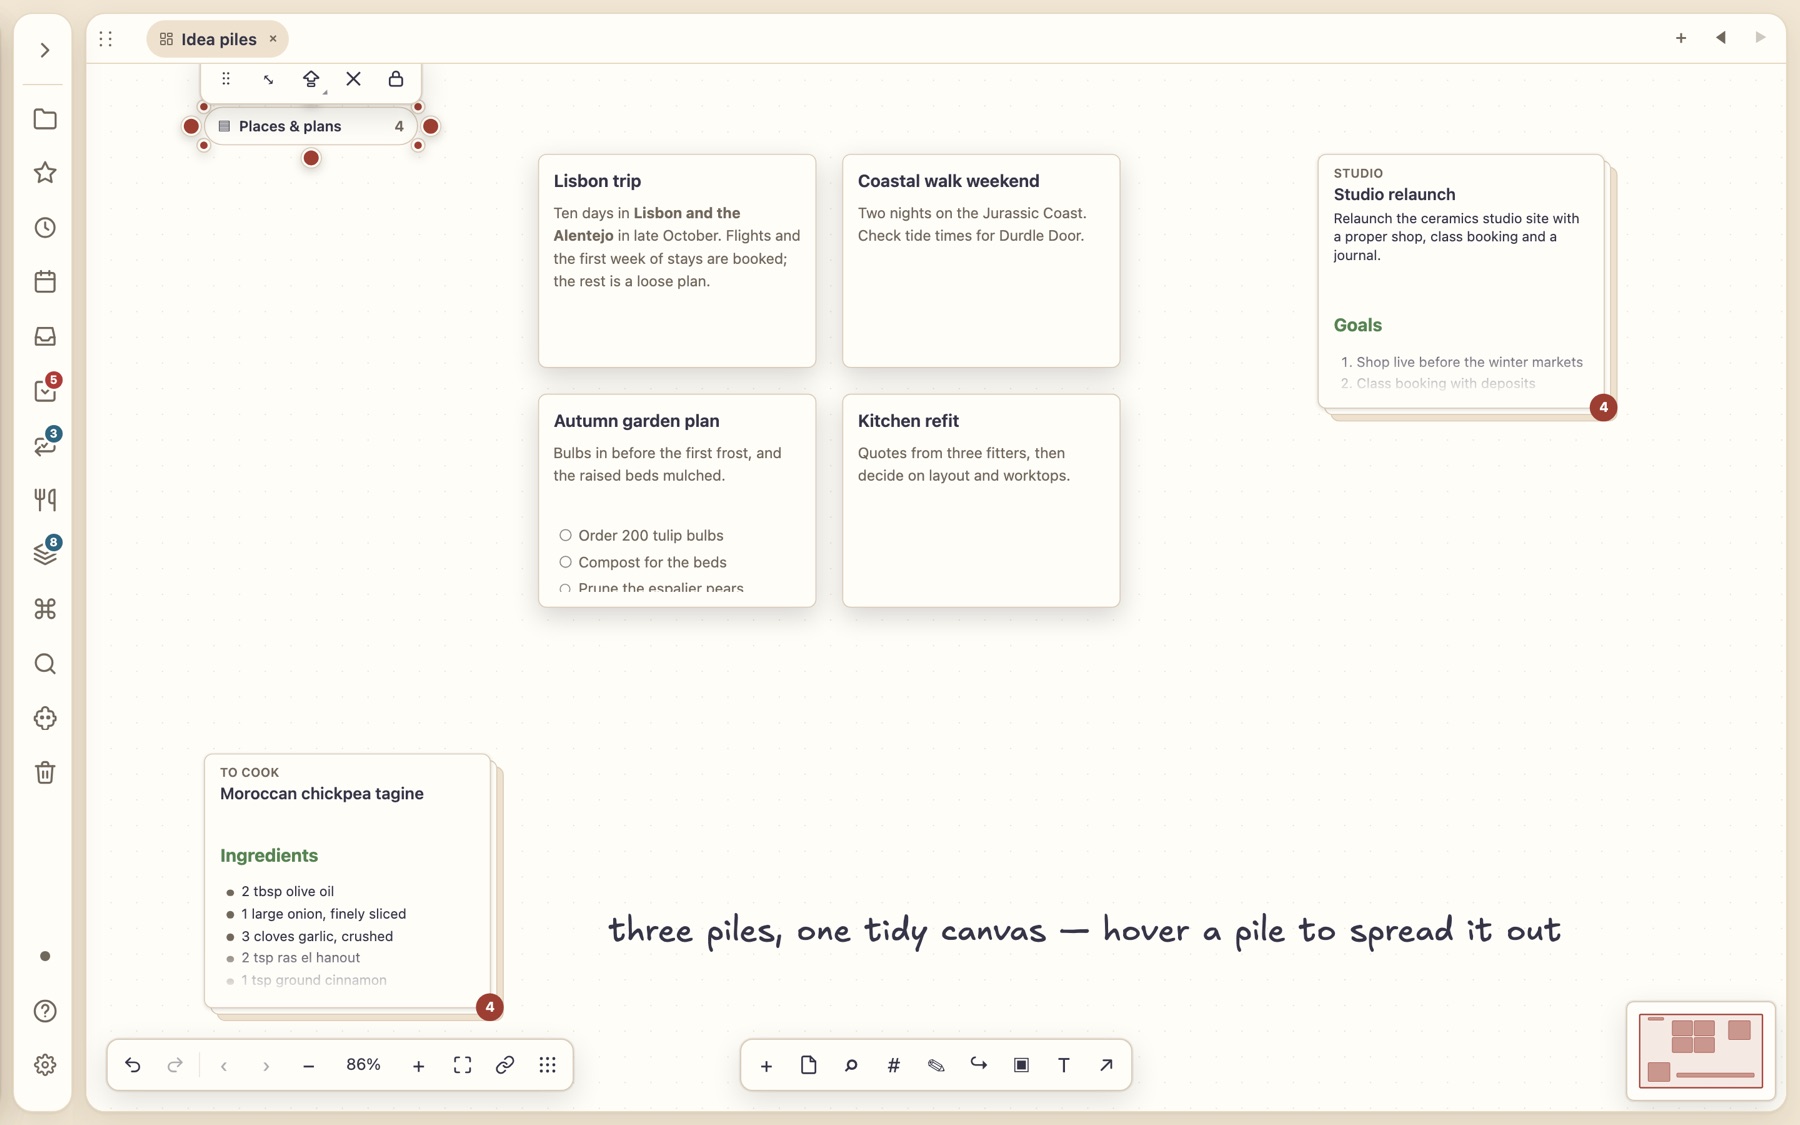The width and height of the screenshot is (1800, 1125).
Task: Click the redo arrow
Action: (x=175, y=1065)
